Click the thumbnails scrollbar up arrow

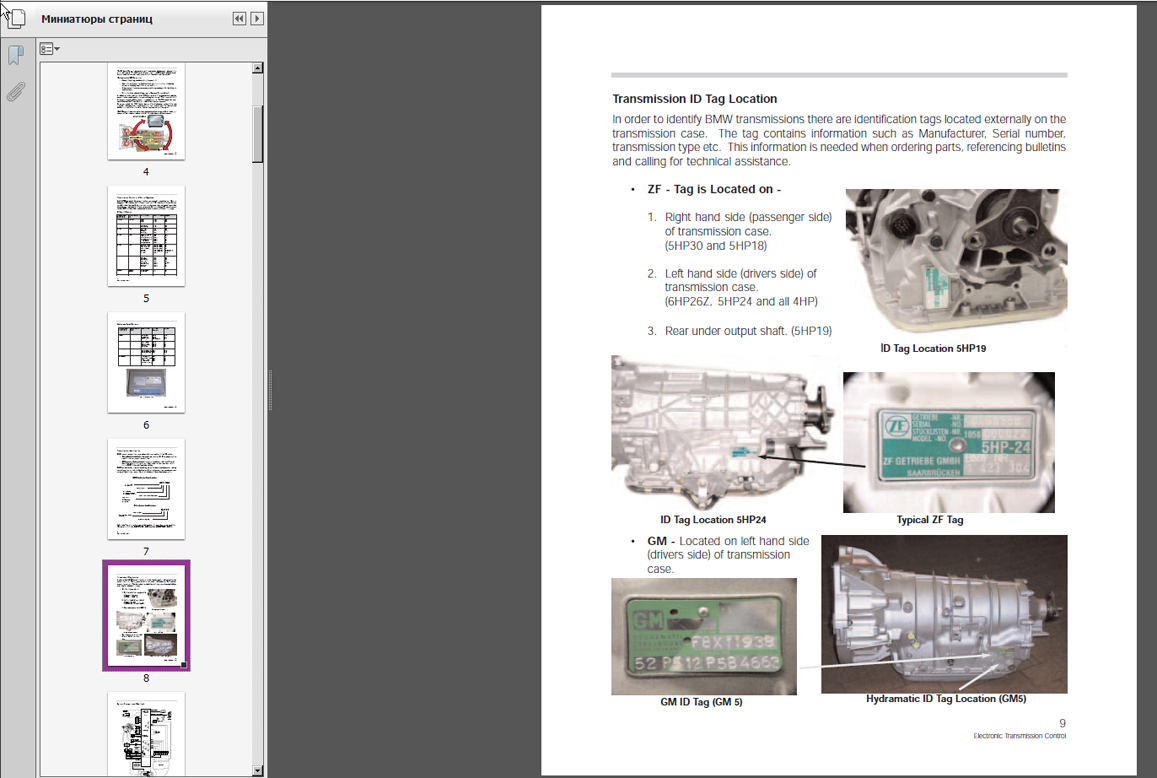pos(258,69)
